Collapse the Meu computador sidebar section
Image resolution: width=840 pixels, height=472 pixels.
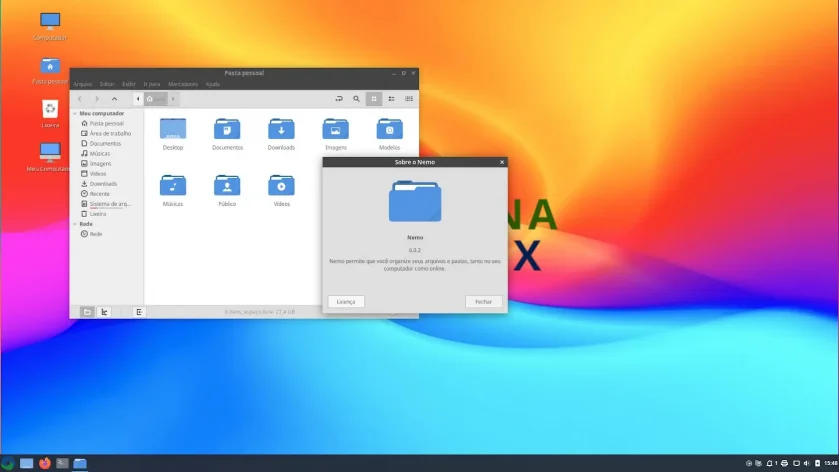(x=75, y=114)
